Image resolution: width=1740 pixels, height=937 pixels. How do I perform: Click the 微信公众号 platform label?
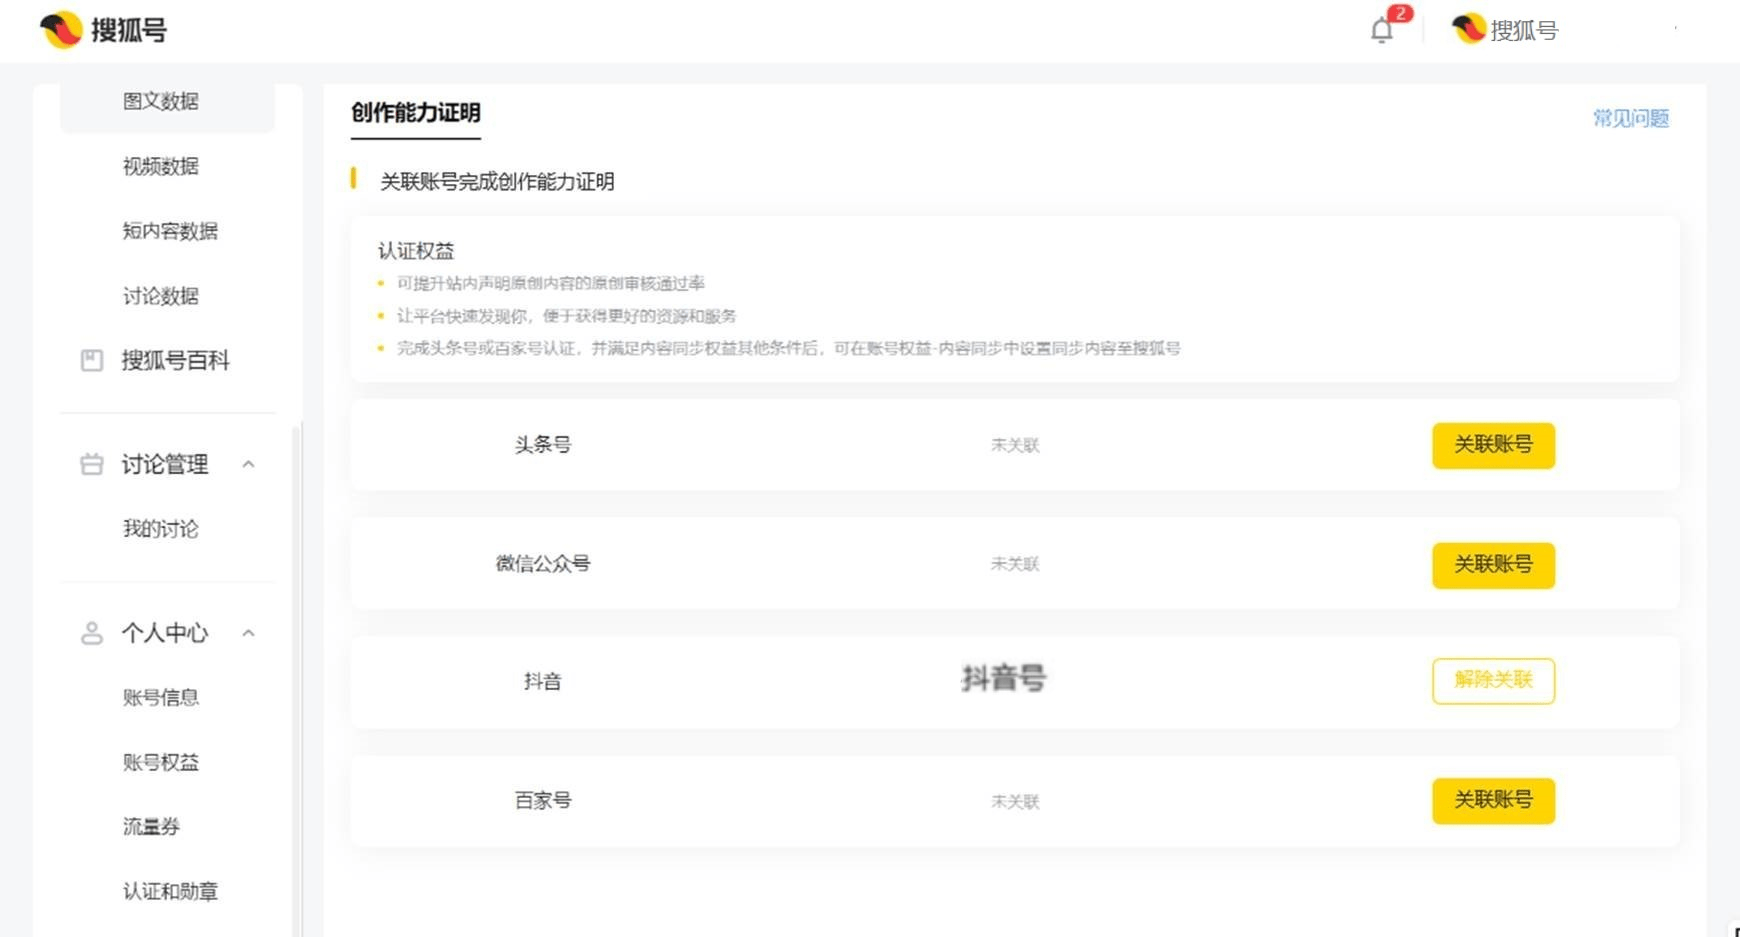543,564
